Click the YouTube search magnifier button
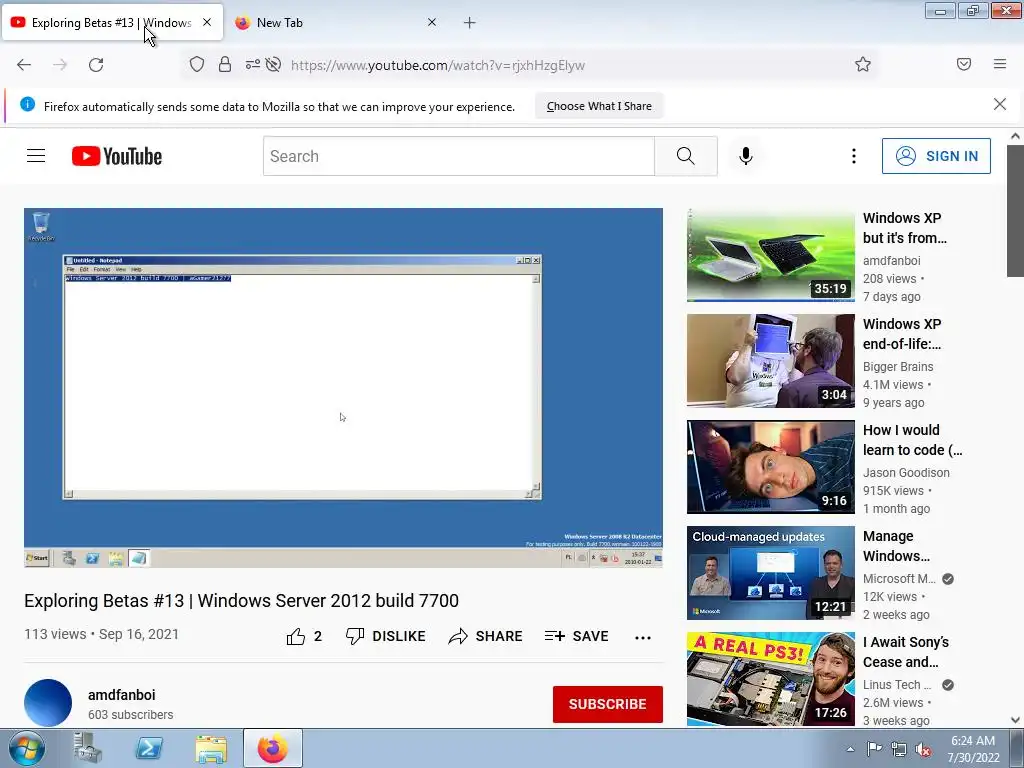Image resolution: width=1024 pixels, height=768 pixels. coord(686,156)
